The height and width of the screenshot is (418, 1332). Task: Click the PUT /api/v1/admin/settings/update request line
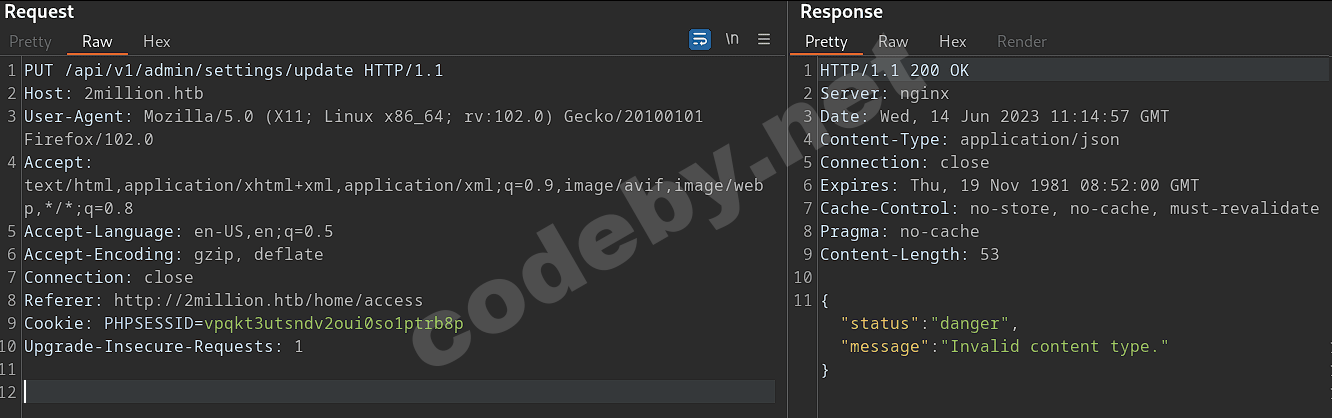coord(233,71)
